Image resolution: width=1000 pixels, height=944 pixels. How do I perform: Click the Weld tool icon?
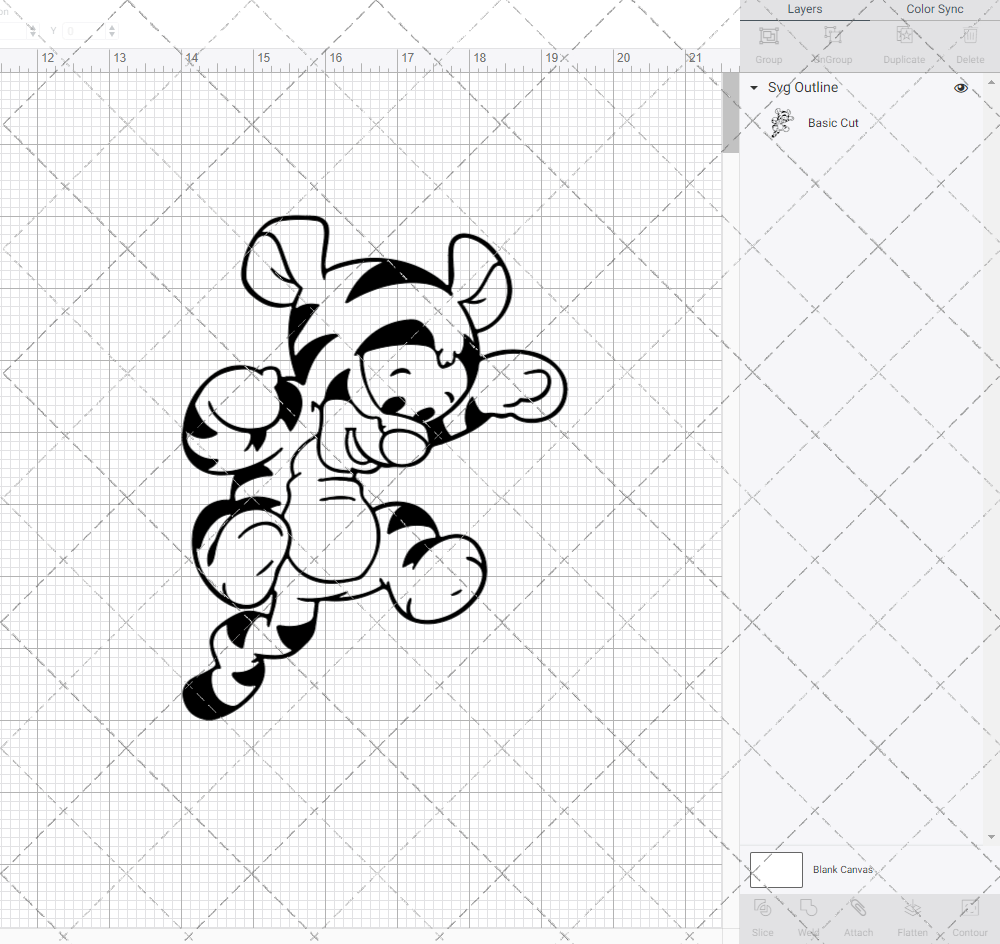(x=808, y=908)
